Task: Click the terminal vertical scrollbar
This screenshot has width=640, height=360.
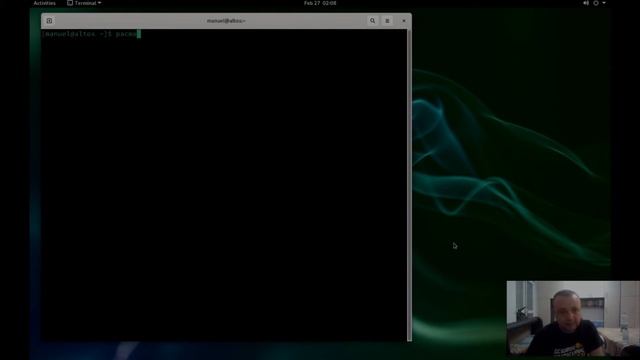Action: [x=409, y=185]
